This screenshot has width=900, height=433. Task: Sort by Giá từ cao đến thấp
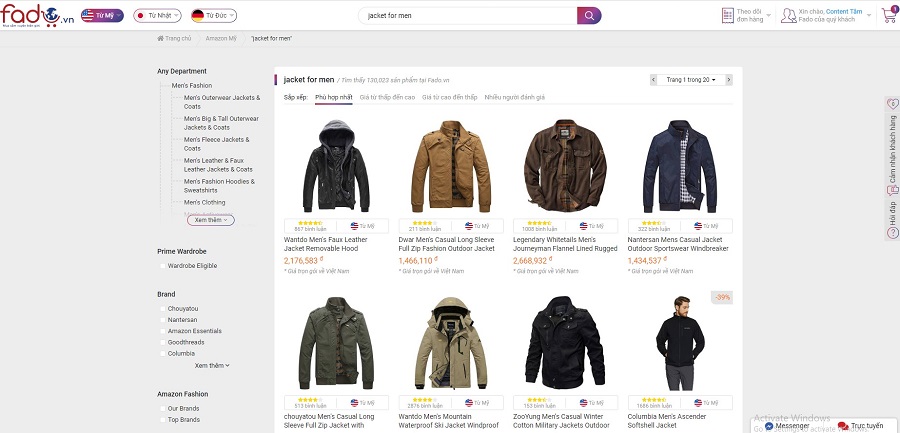coord(449,97)
